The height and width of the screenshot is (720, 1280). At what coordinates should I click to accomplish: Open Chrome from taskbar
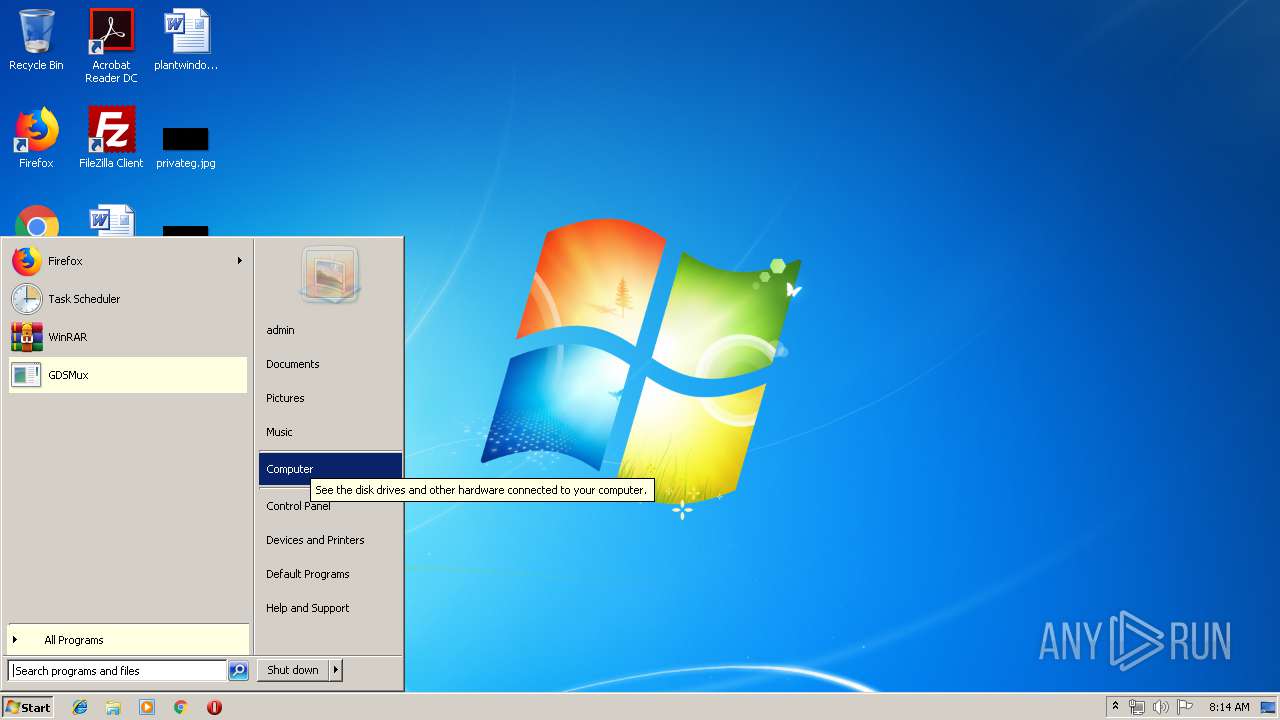tap(180, 707)
